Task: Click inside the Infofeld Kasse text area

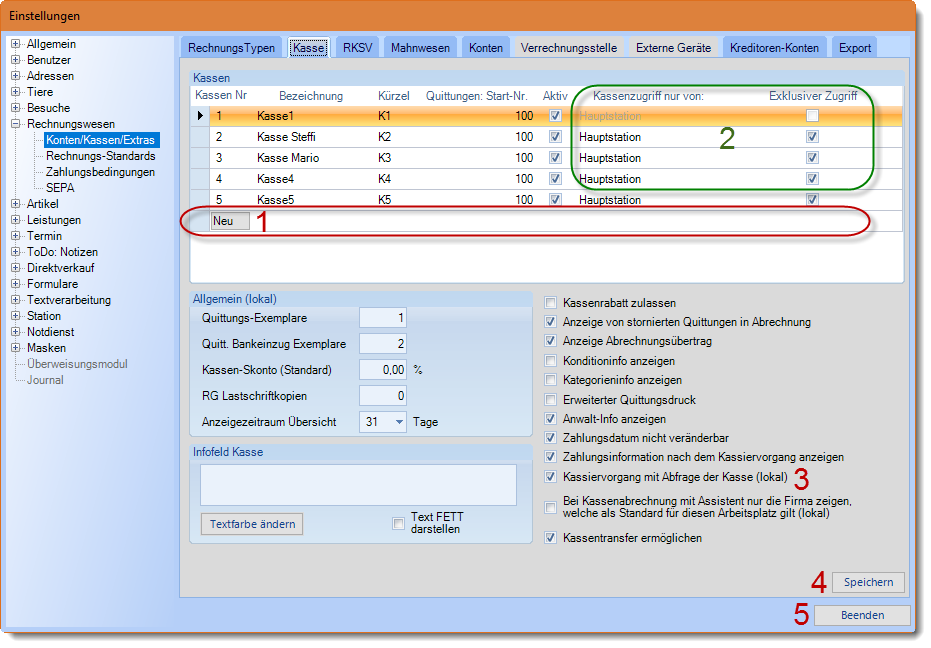Action: (x=358, y=485)
